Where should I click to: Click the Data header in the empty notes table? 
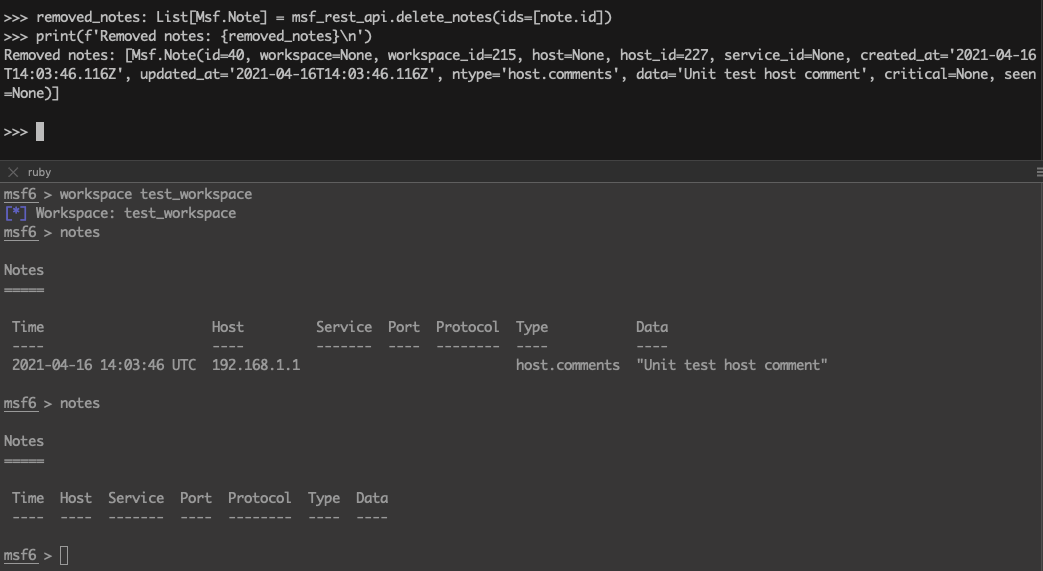pos(372,498)
